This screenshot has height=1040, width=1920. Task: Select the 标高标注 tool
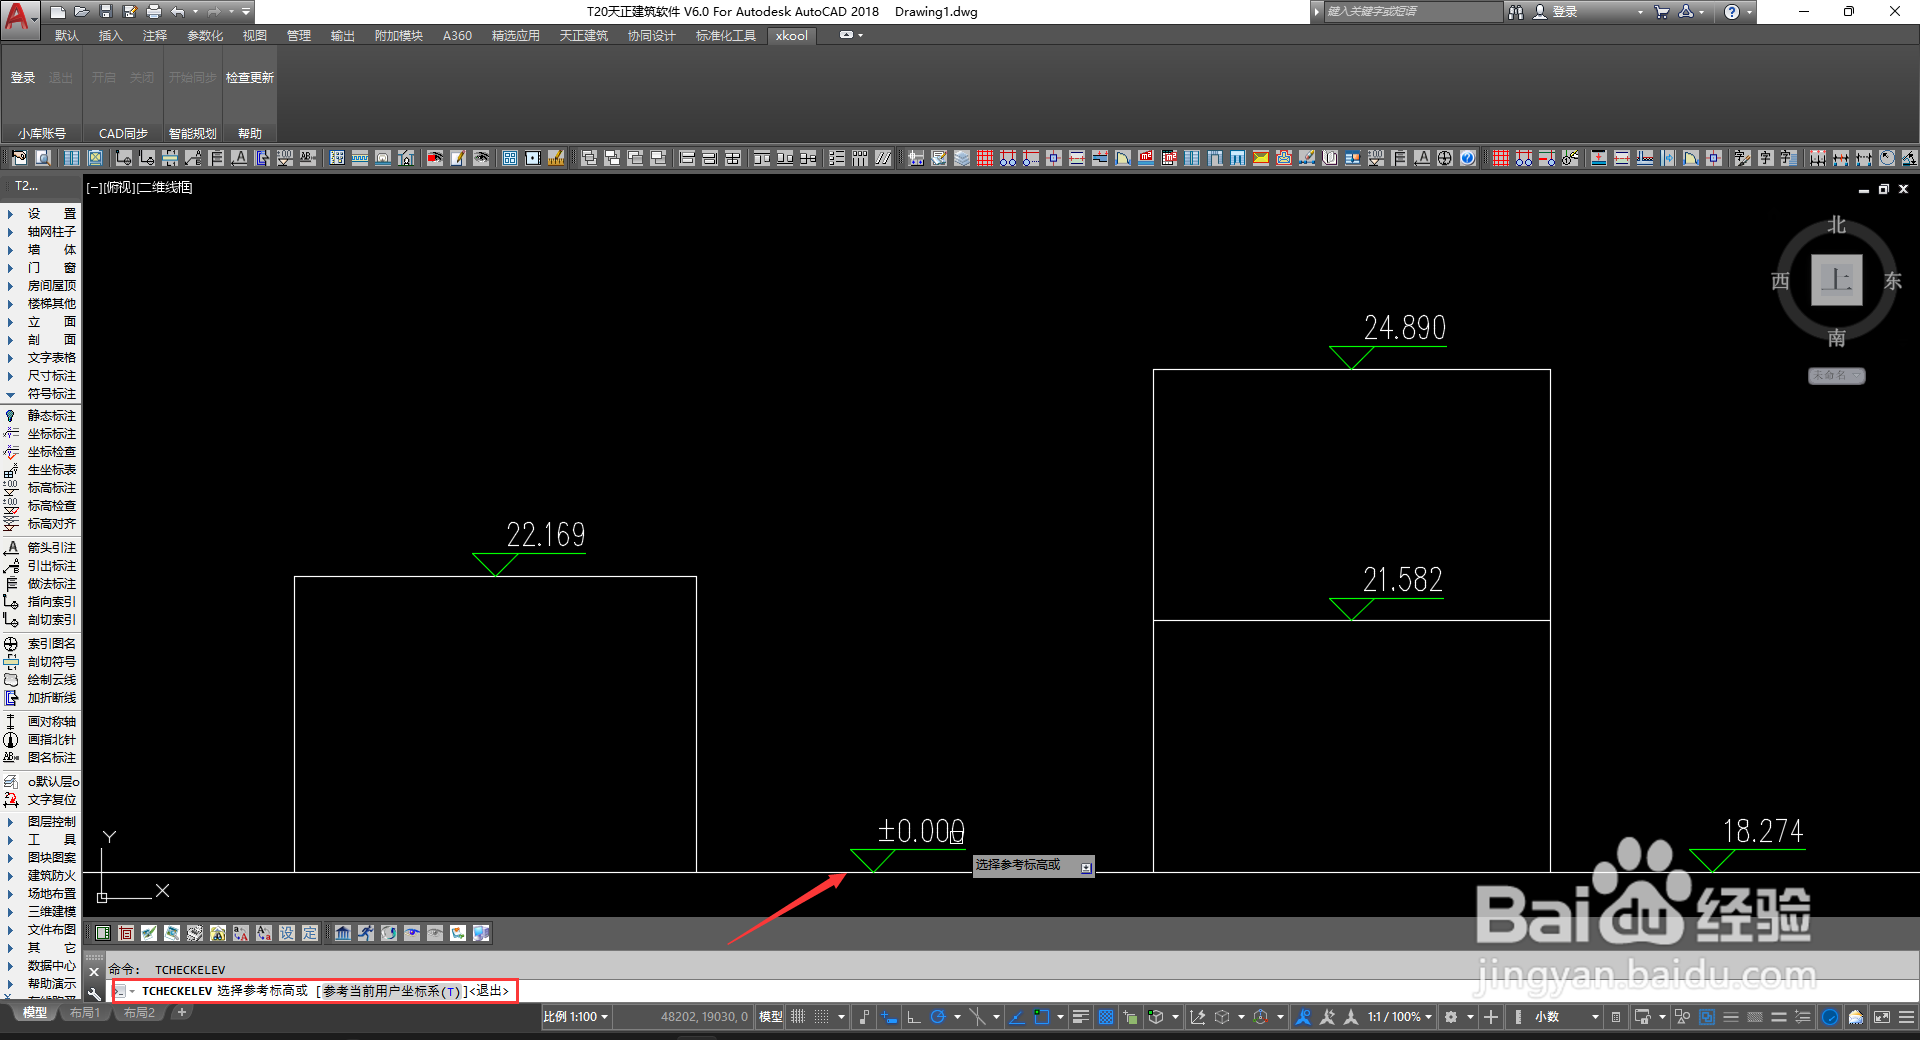(40, 488)
